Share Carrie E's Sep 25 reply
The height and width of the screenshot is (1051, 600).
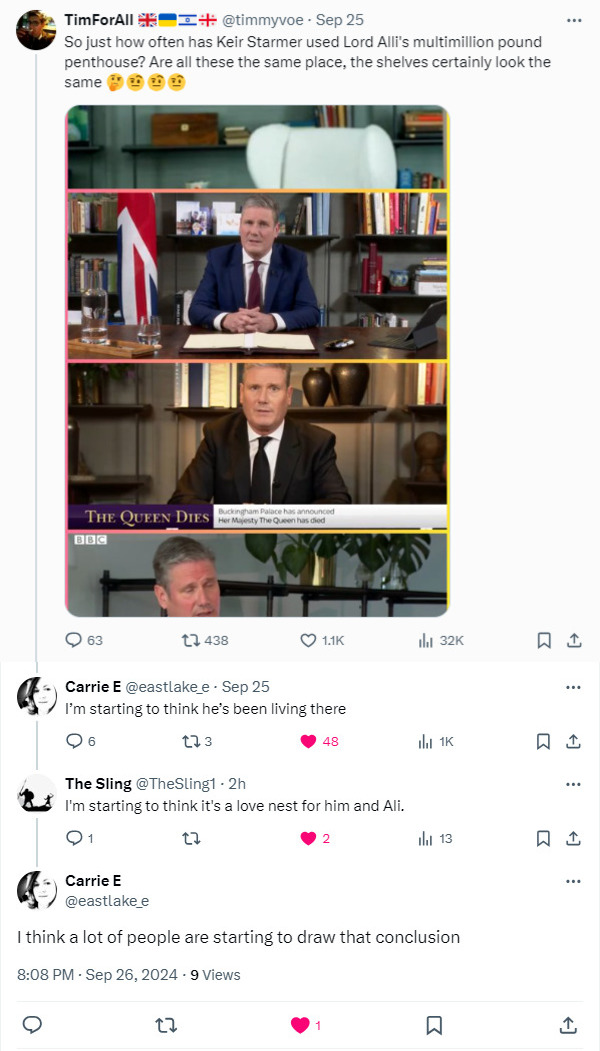[574, 741]
